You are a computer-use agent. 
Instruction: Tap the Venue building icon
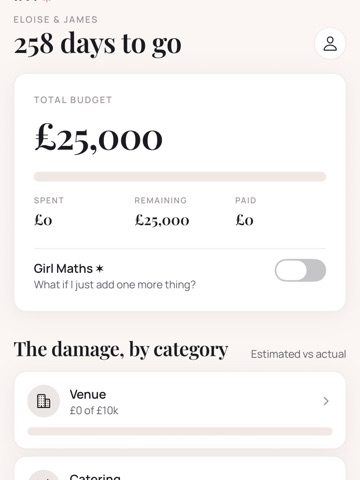click(x=44, y=401)
